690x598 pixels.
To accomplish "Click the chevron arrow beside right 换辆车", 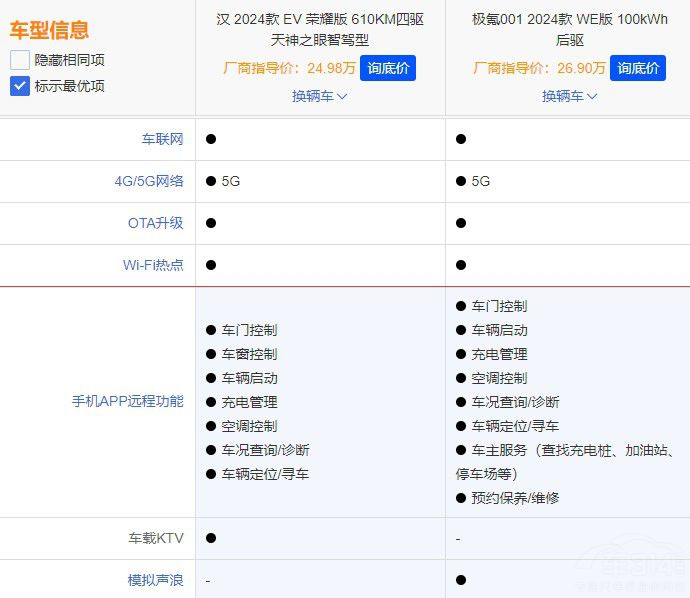I will pyautogui.click(x=592, y=97).
